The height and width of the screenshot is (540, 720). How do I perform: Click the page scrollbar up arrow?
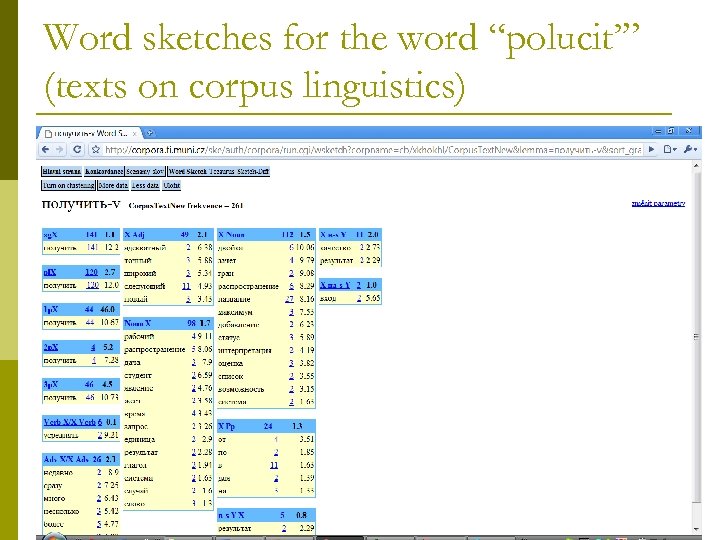tap(697, 165)
